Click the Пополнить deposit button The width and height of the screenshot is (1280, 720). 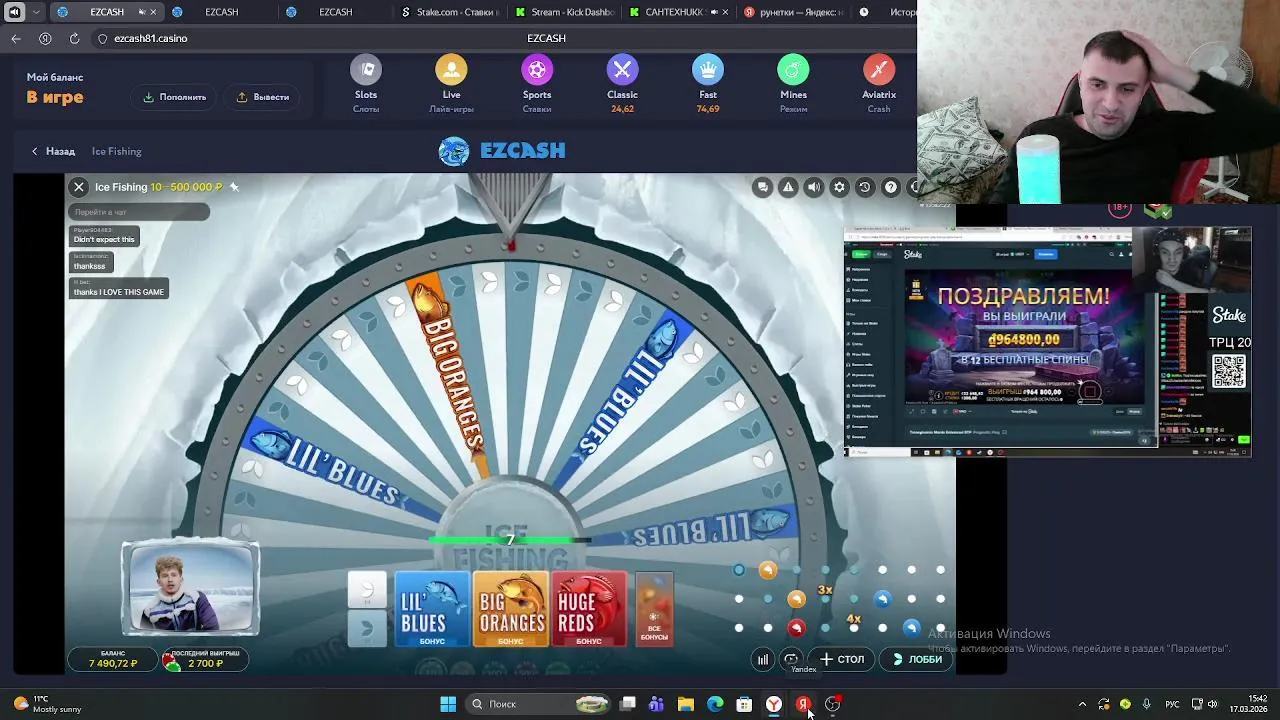pyautogui.click(x=175, y=97)
